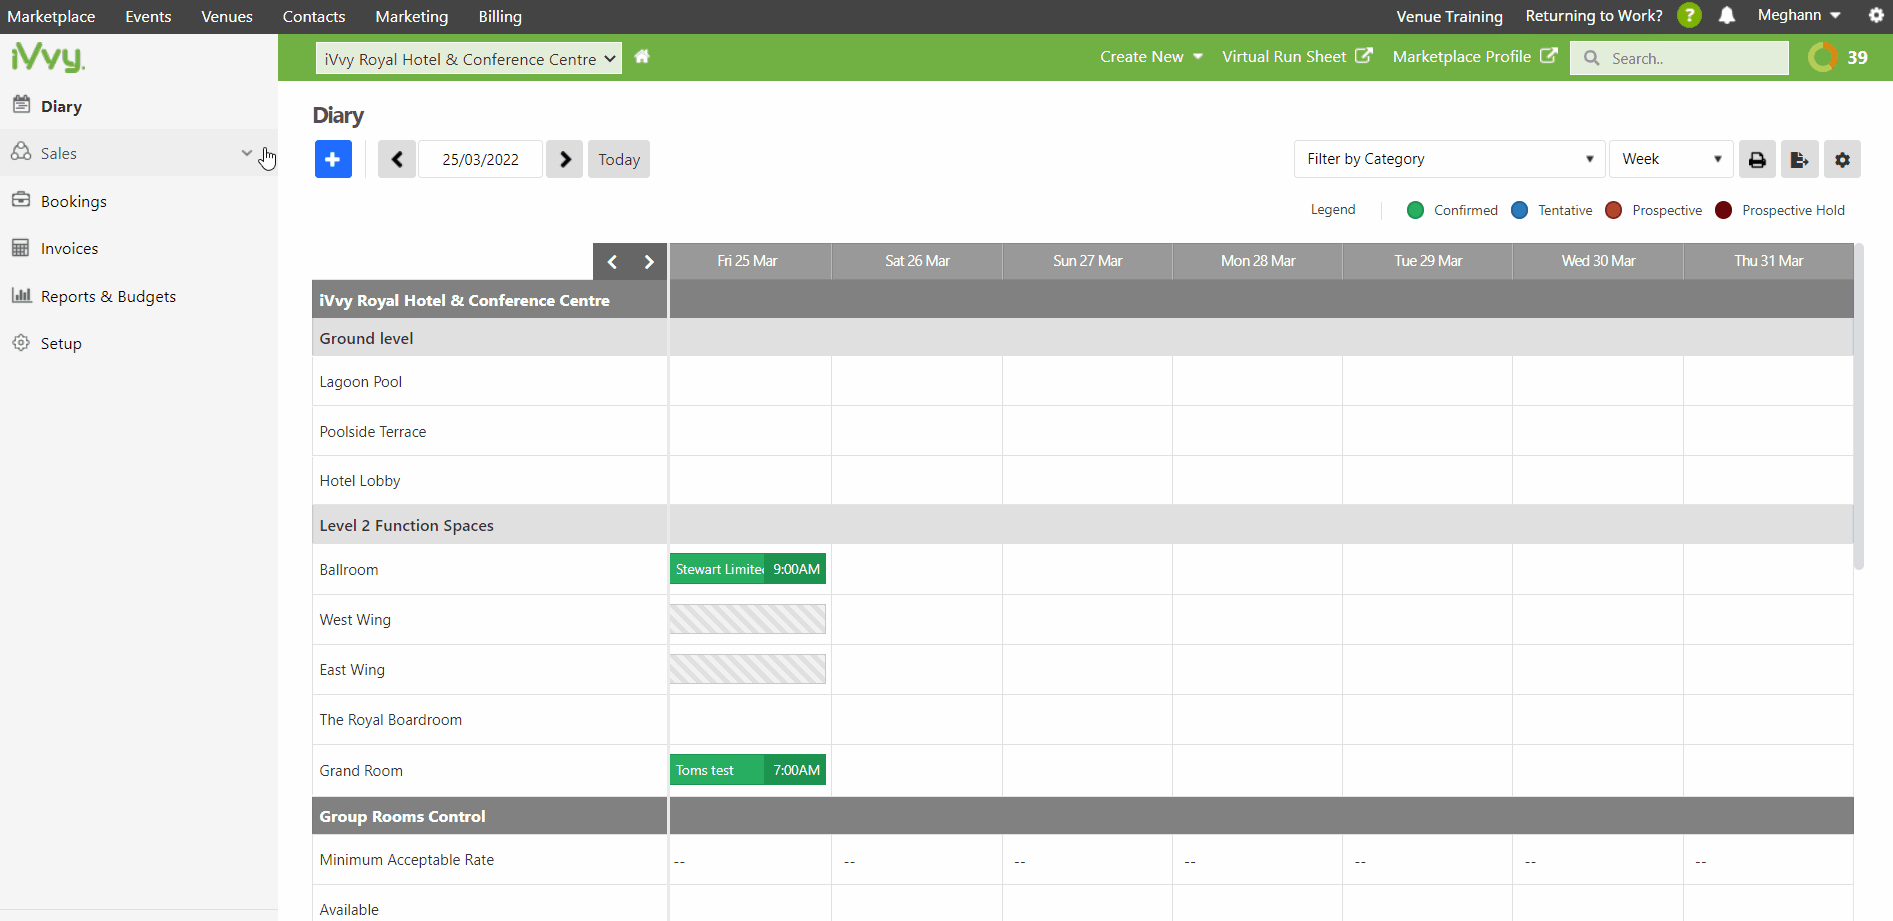Open the Events menu
1893x921 pixels.
point(148,16)
